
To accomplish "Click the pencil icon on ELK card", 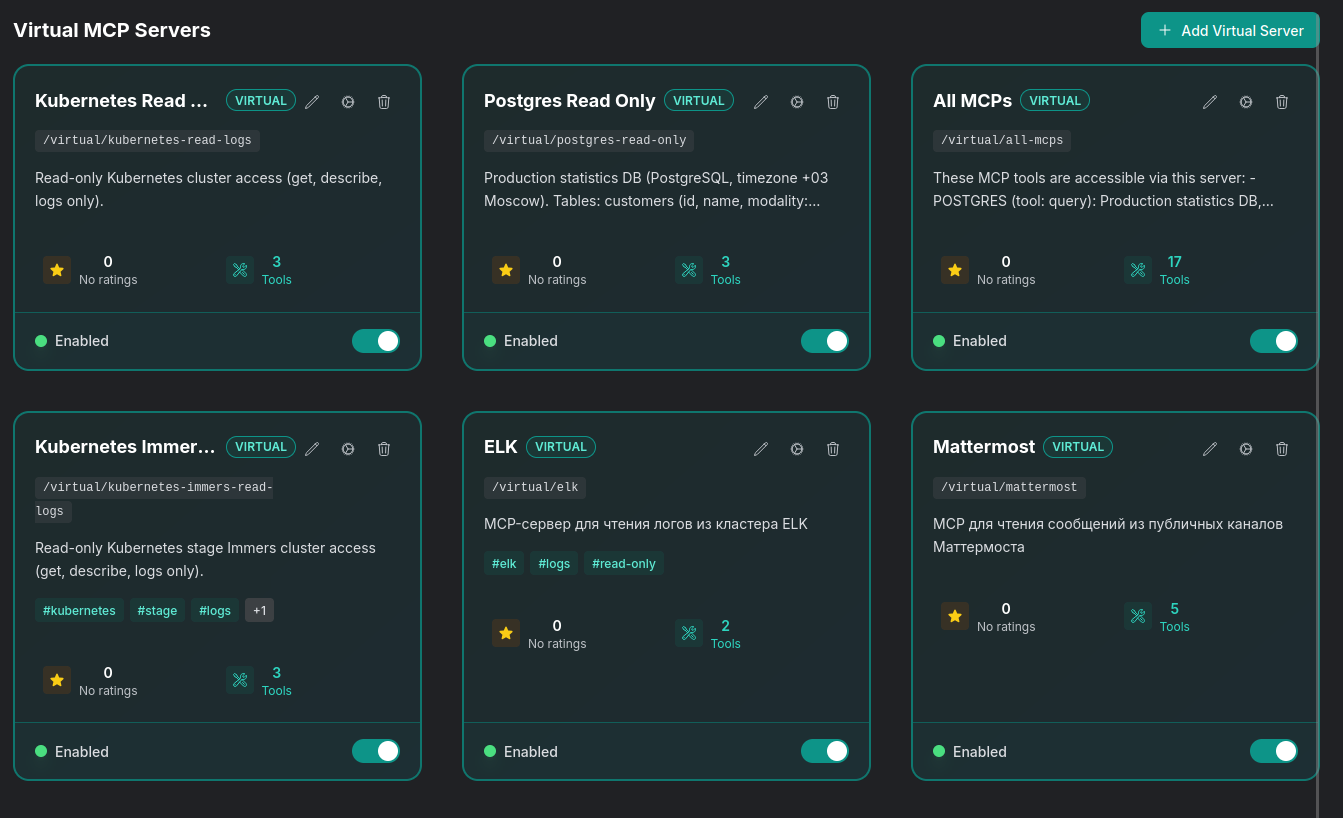I will (761, 449).
